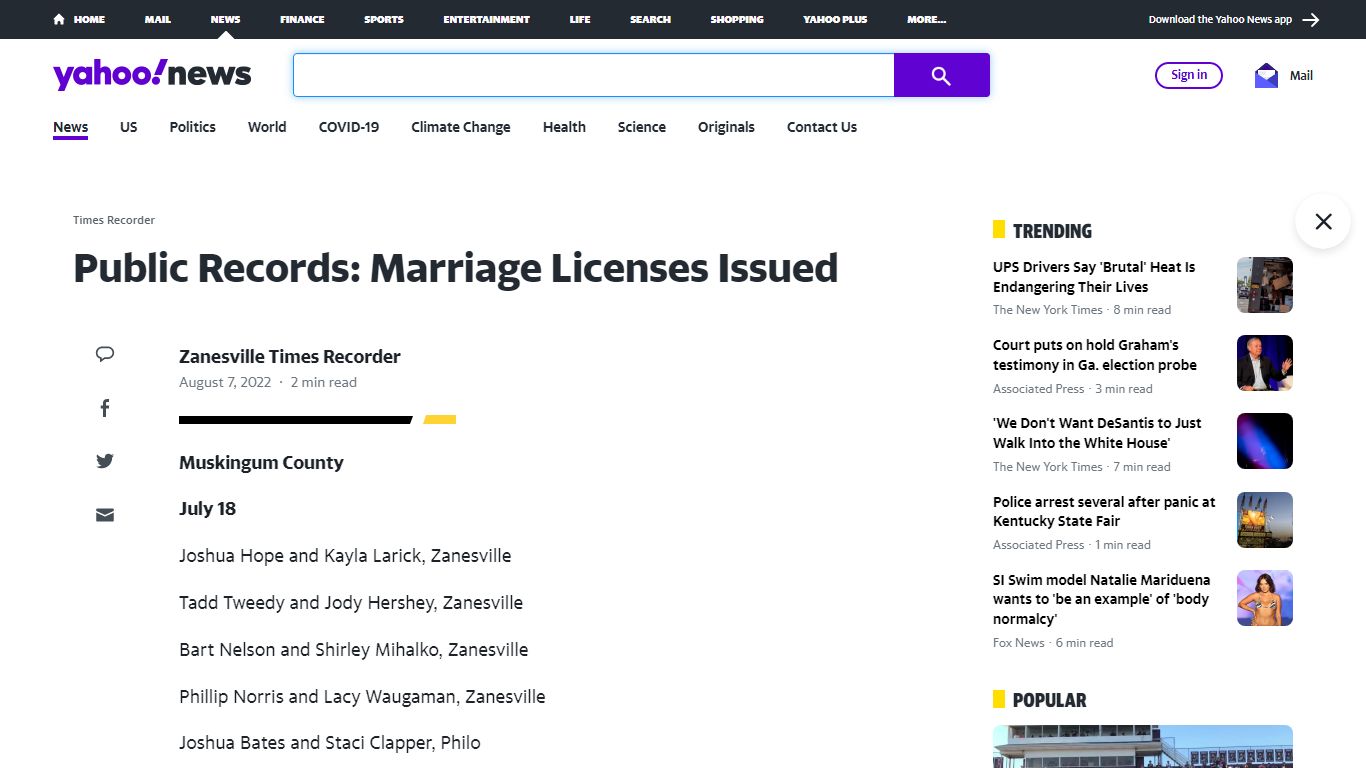This screenshot has height=768, width=1366.
Task: Click the Zanesville Times Recorder author name
Action: click(290, 357)
